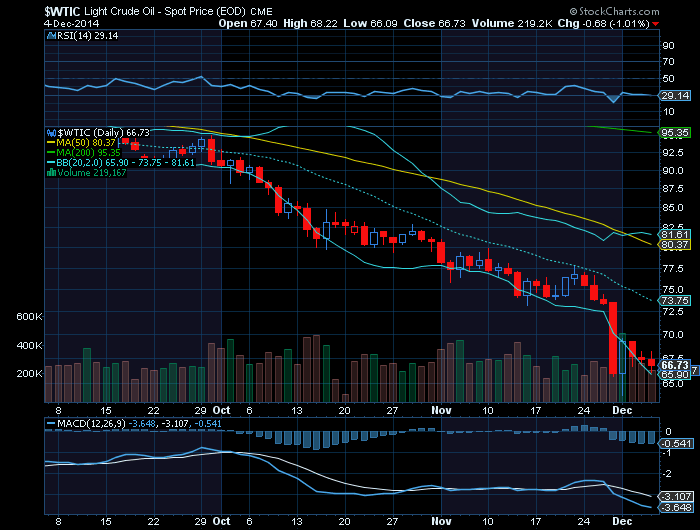The width and height of the screenshot is (700, 530).
Task: Click the $WTIC (Daily) candlestick legend icon
Action: pyautogui.click(x=51, y=133)
